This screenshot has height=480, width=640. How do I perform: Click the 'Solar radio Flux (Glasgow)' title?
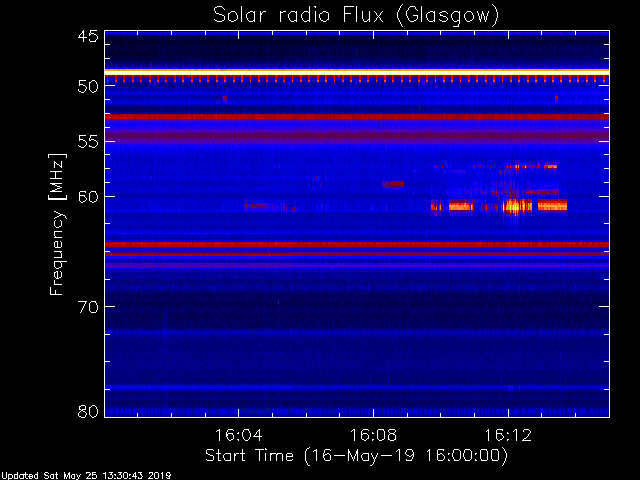356,15
